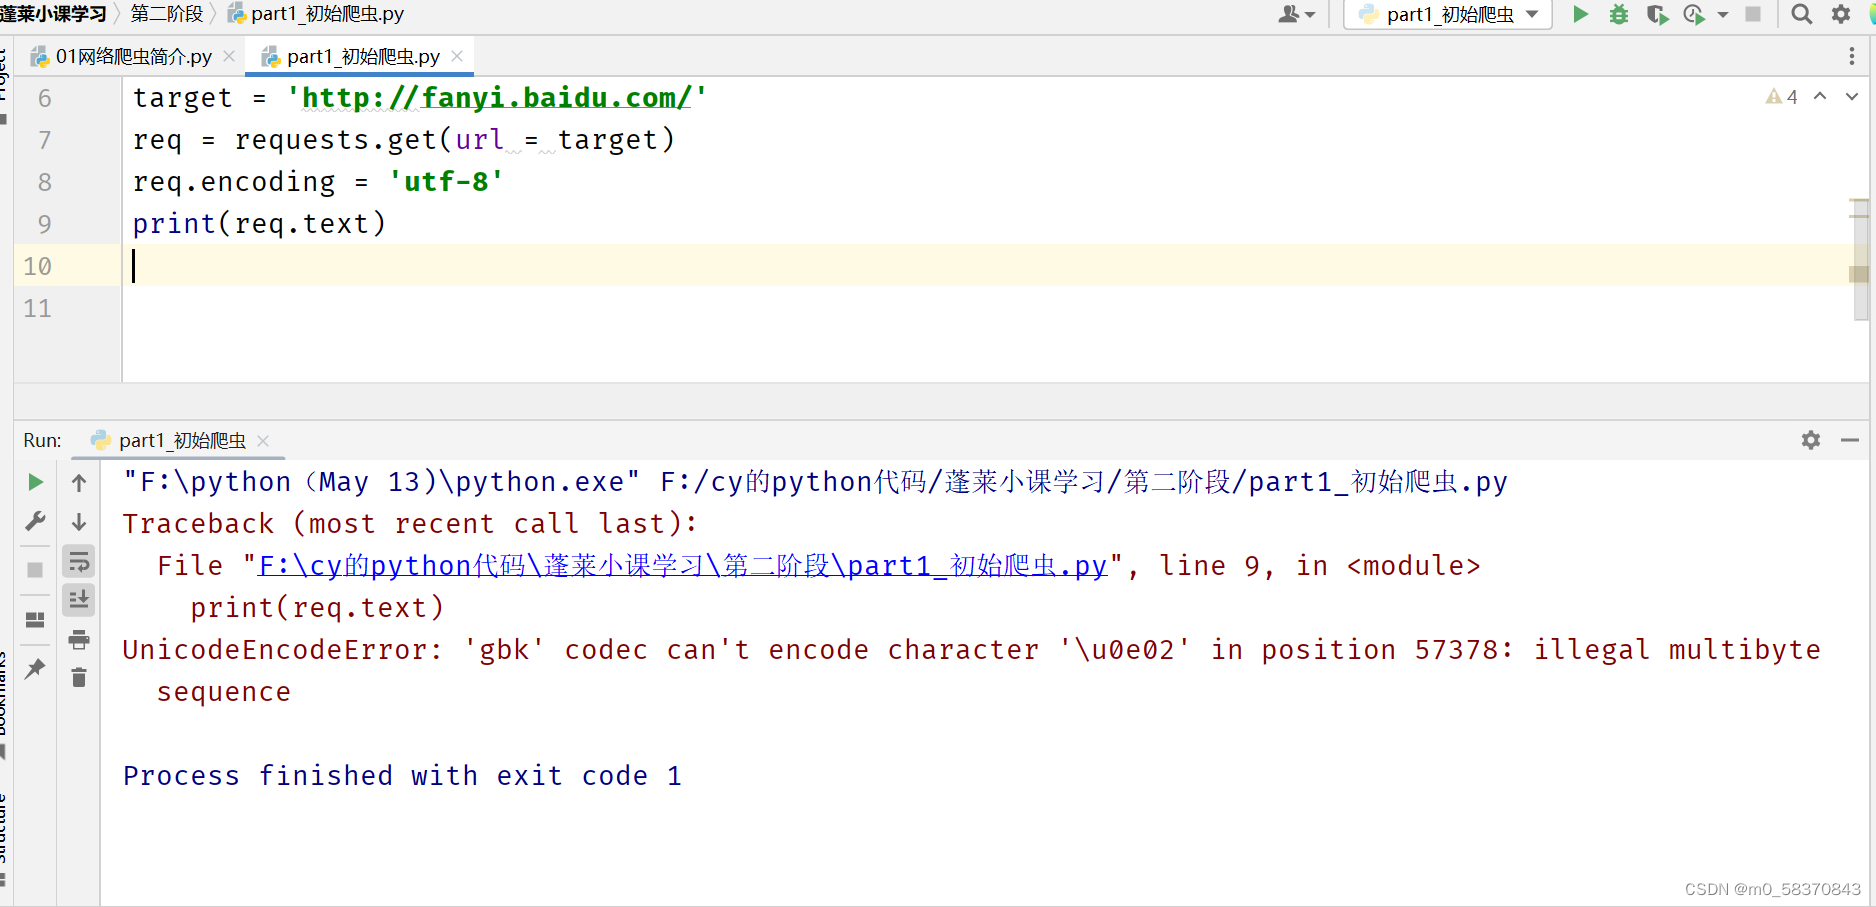Run the script with the green play button

click(1580, 15)
